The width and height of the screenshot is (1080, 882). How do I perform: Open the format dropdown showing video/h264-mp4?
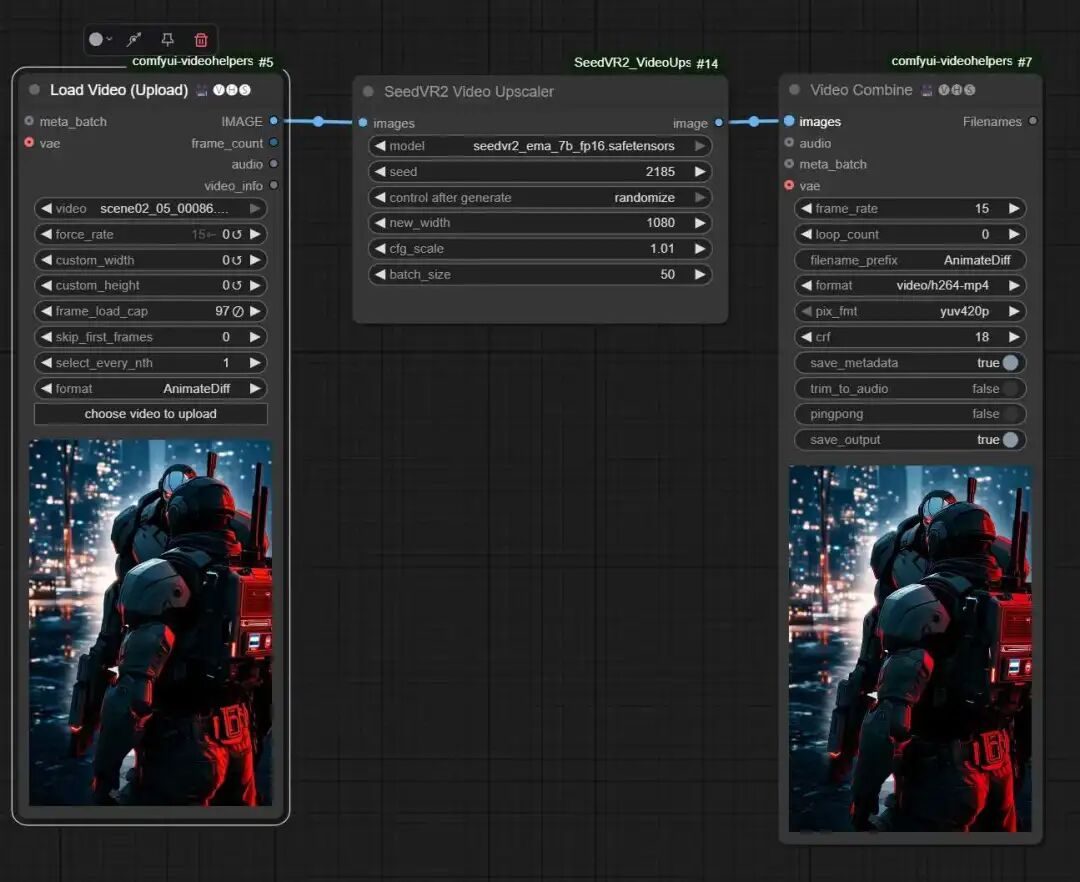point(910,286)
